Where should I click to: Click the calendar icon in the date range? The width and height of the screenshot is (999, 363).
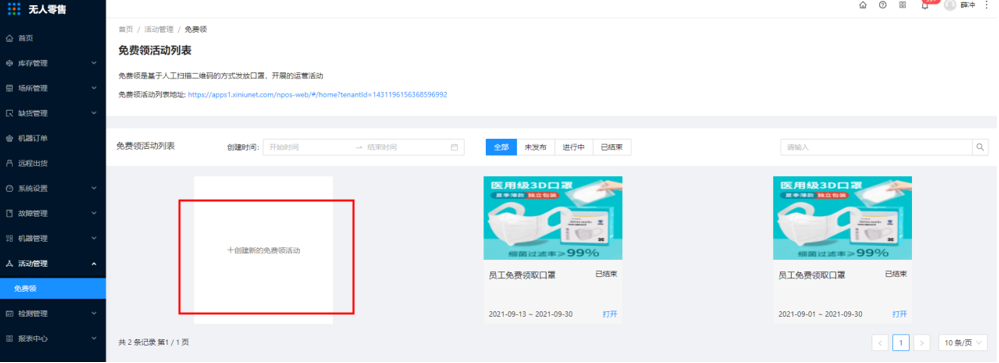454,147
